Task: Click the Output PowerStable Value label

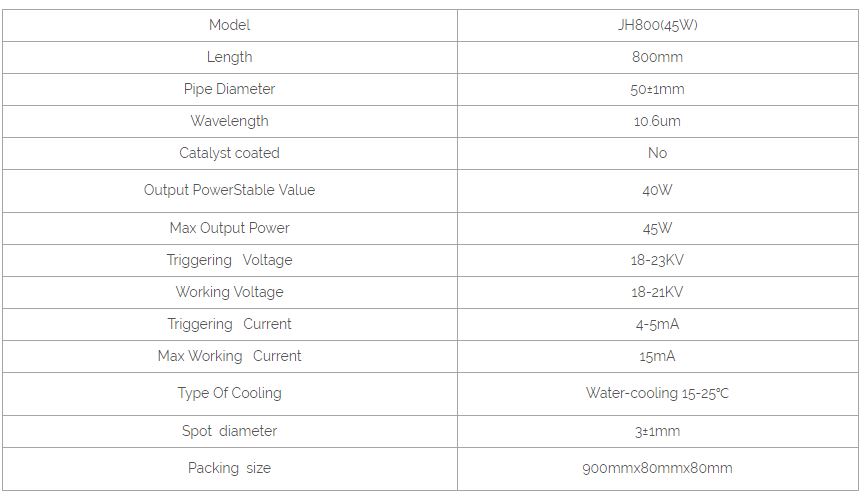Action: (229, 190)
